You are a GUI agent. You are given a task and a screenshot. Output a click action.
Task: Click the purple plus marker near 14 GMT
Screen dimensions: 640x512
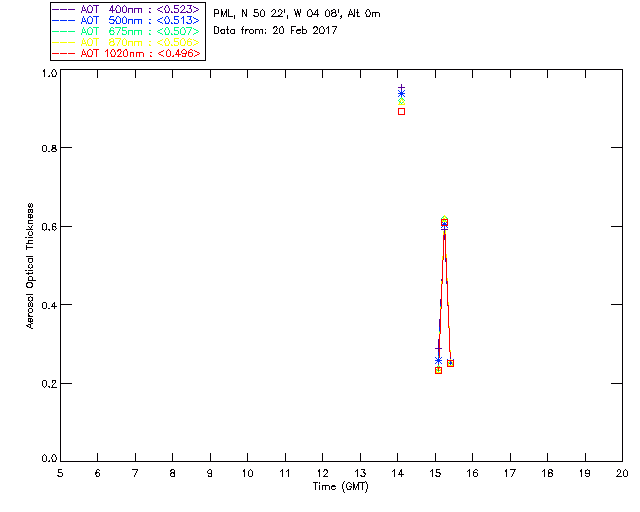coord(401,88)
